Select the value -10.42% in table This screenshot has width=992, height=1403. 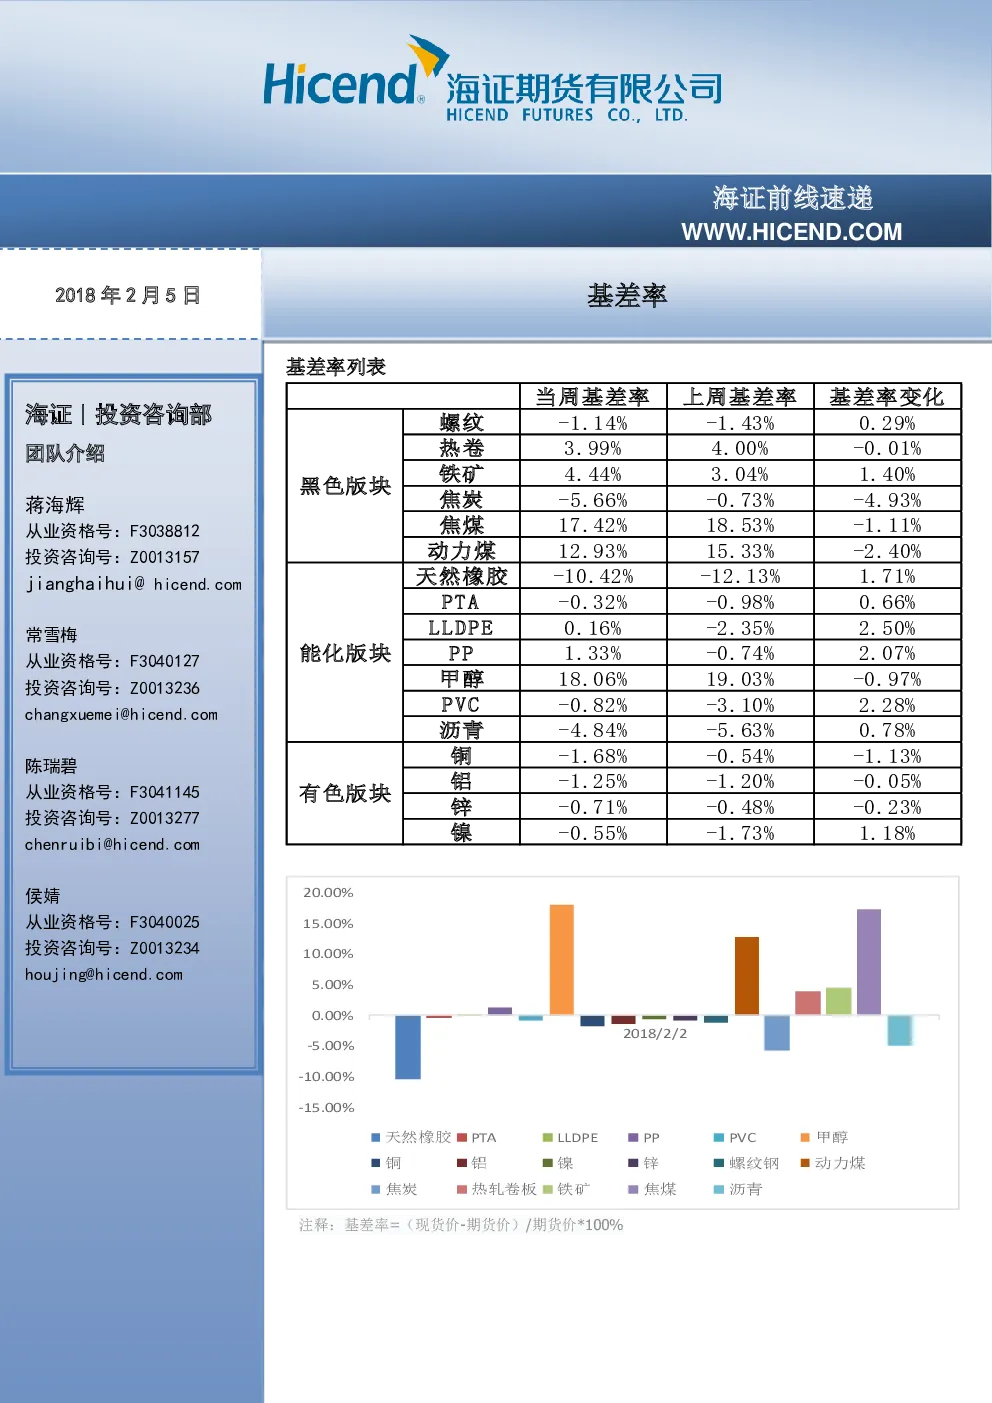[x=593, y=576]
